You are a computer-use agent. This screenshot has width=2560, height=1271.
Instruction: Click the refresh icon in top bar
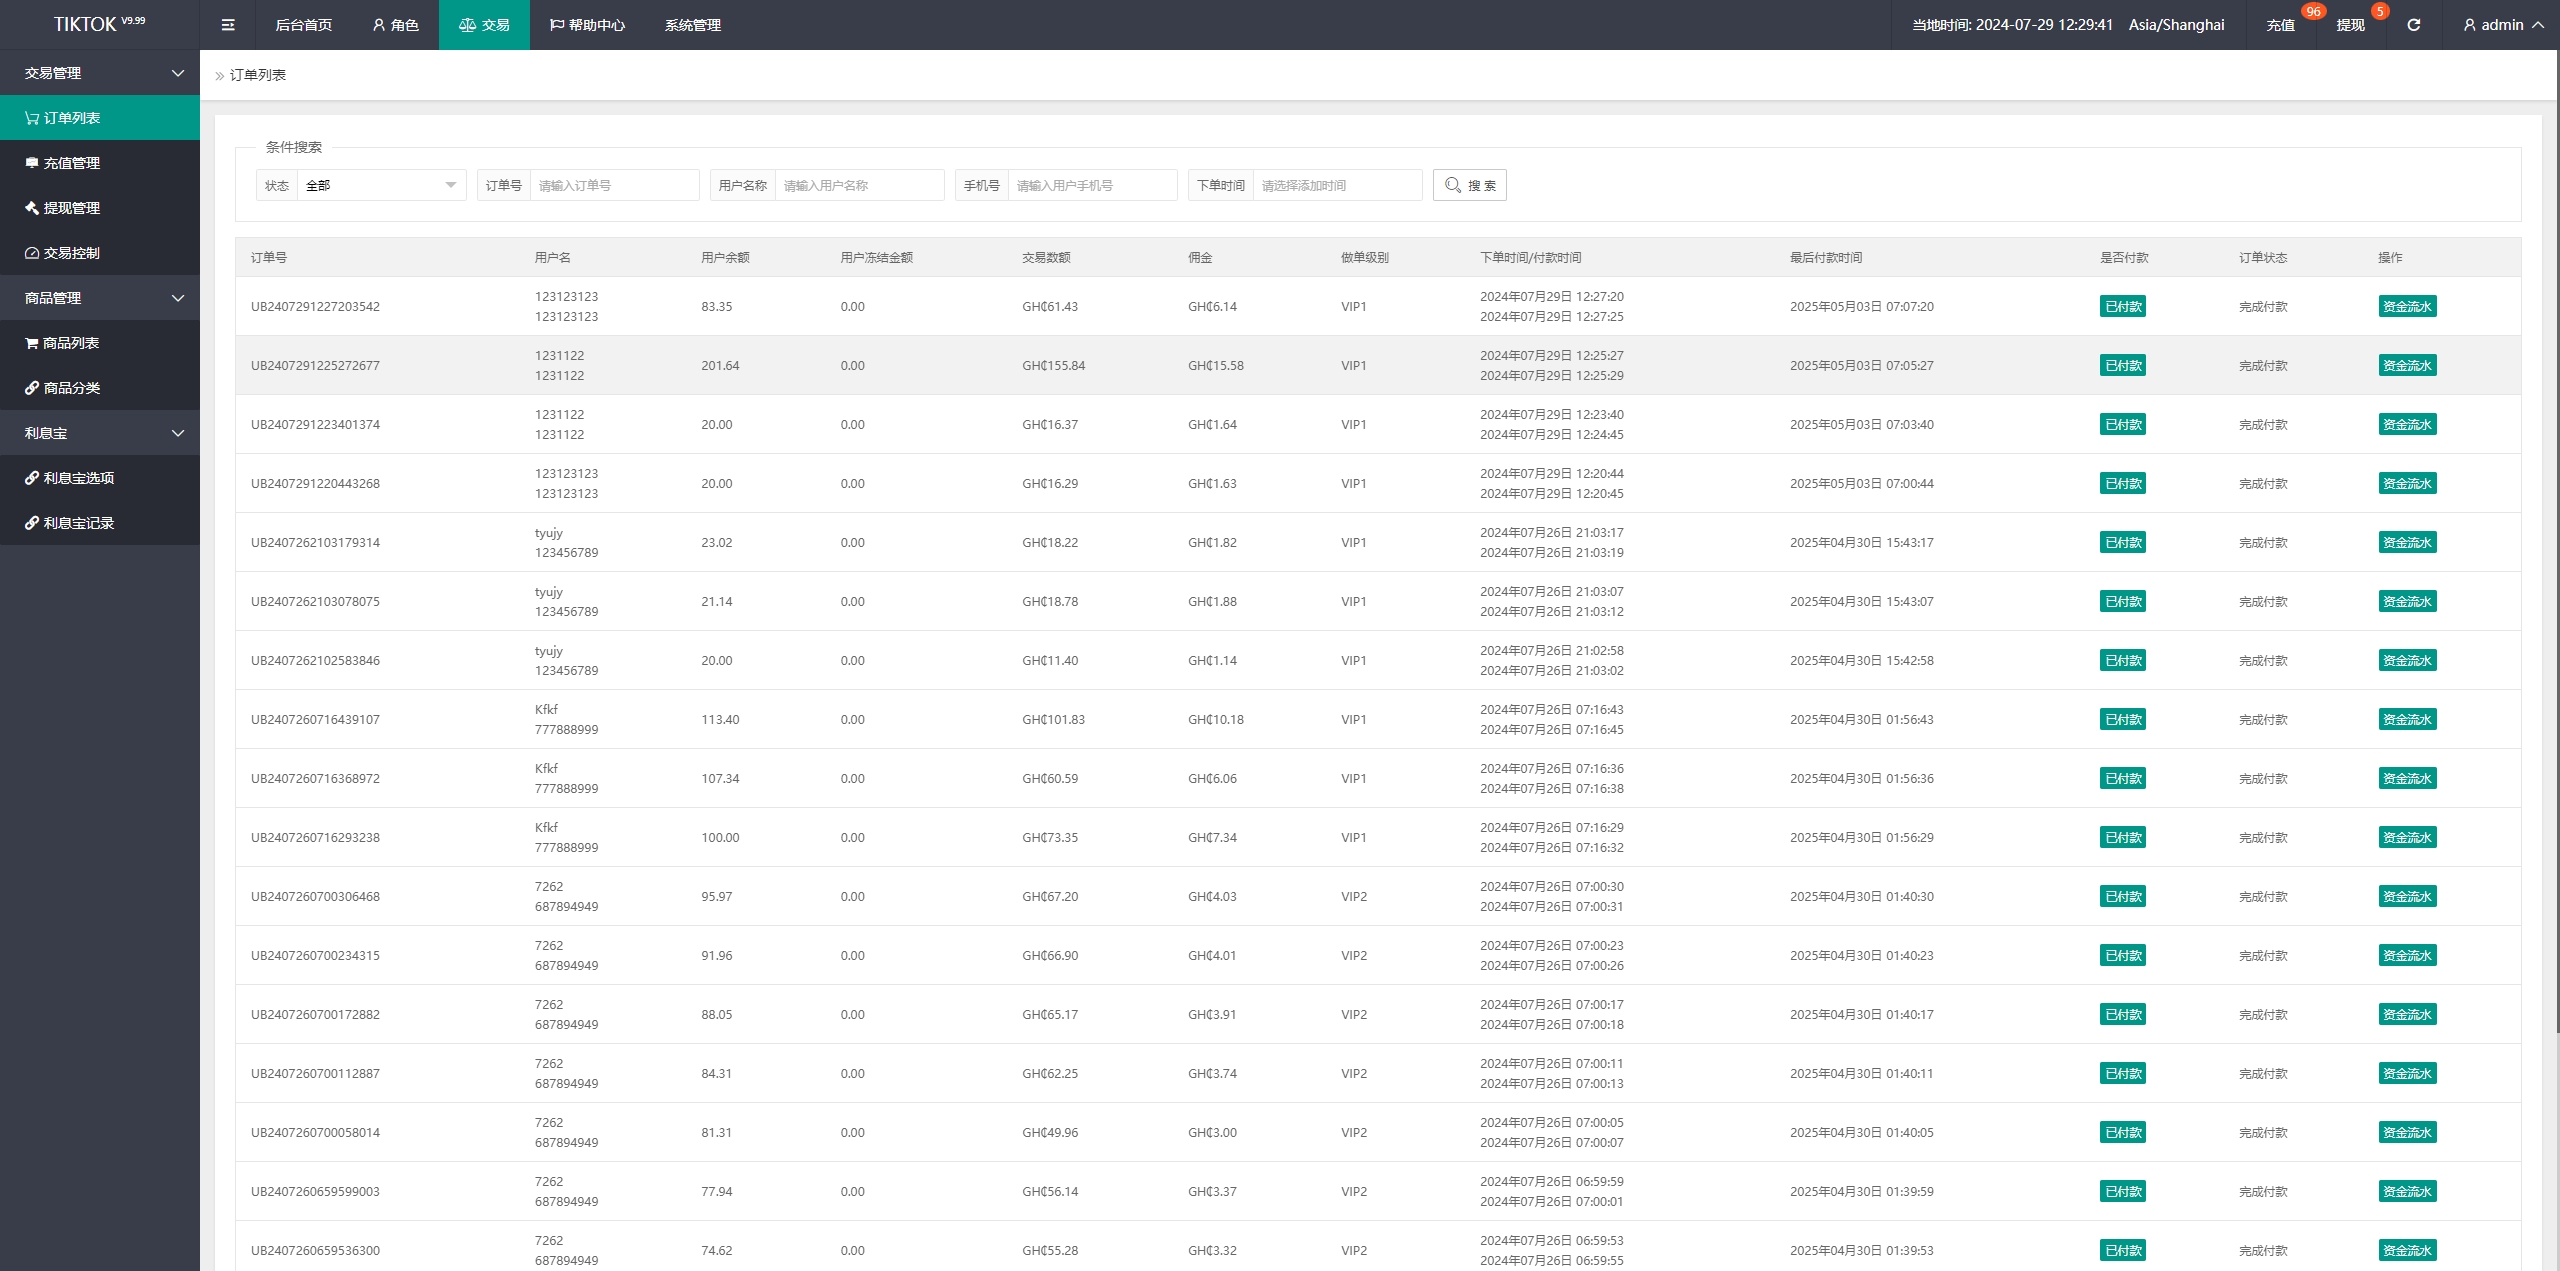[x=2413, y=25]
